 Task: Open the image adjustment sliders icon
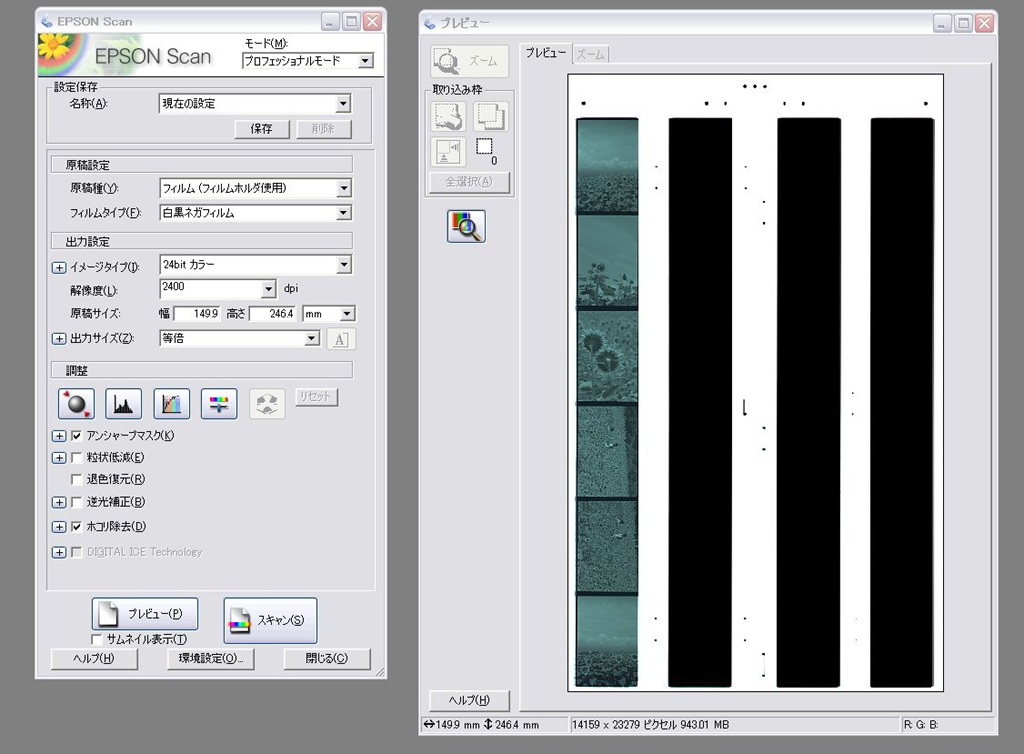click(x=219, y=403)
